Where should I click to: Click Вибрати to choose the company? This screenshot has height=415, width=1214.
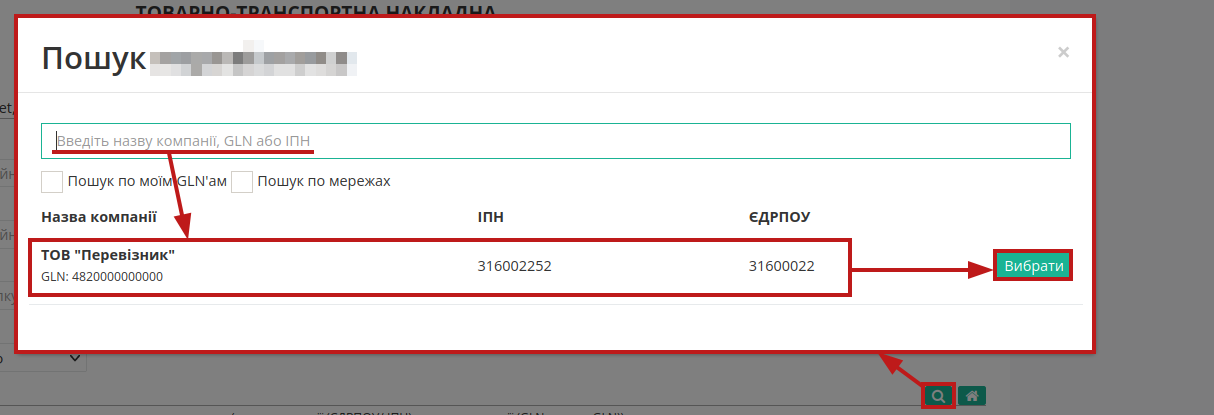pos(1033,265)
